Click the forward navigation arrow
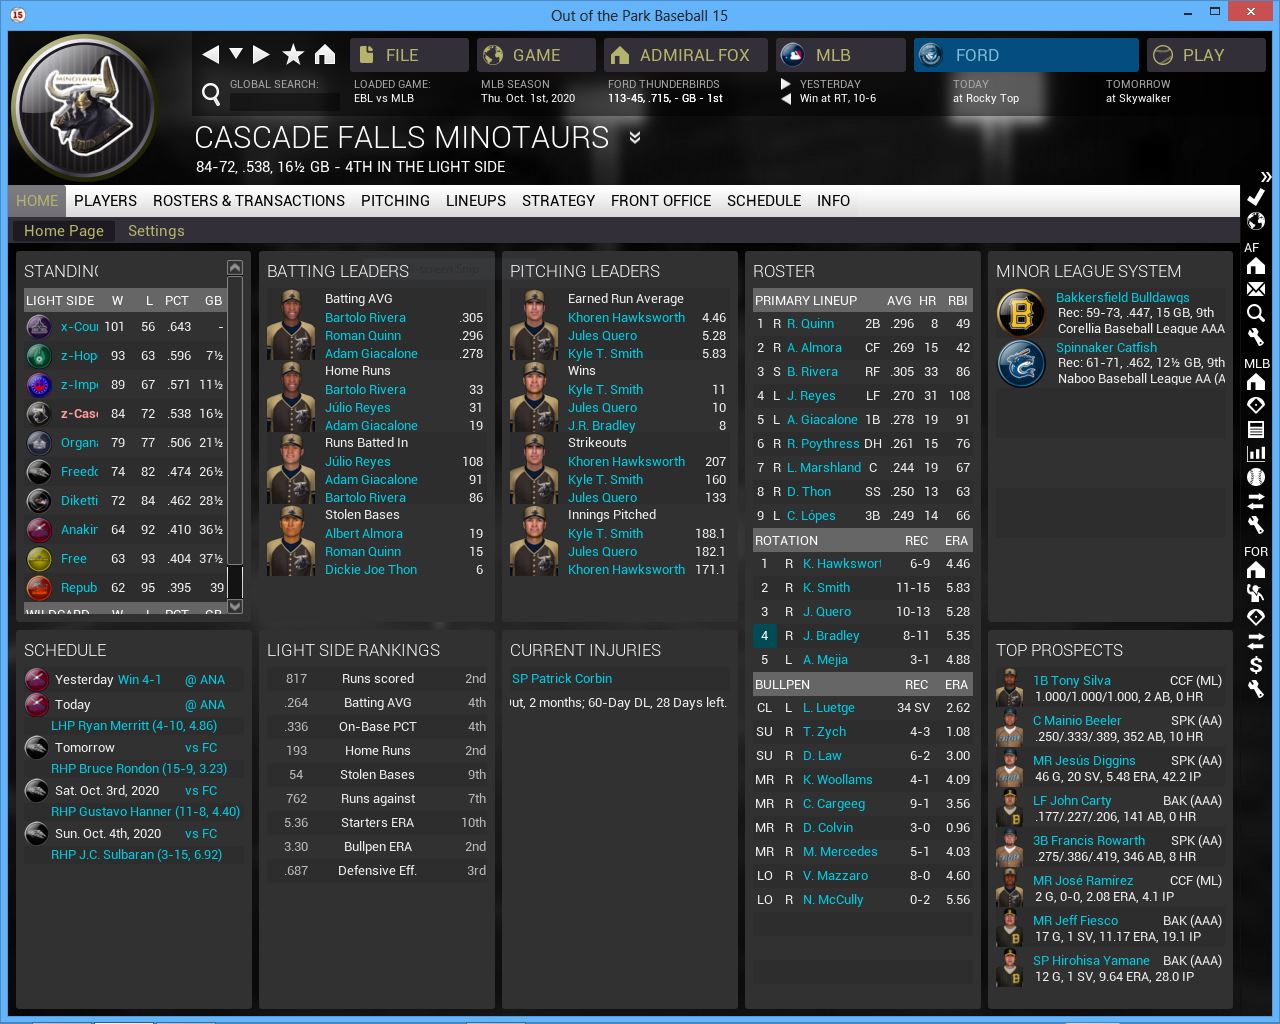The image size is (1280, 1024). [261, 55]
